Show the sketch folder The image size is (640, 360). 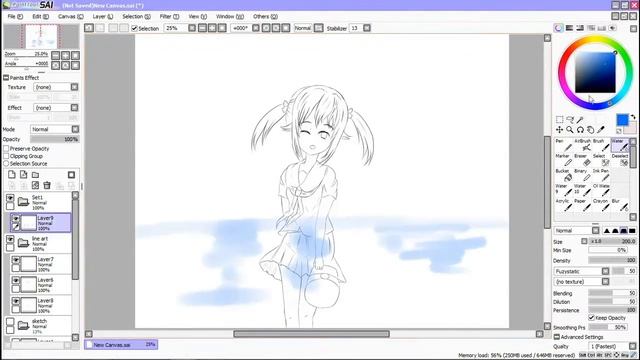[x=10, y=322]
